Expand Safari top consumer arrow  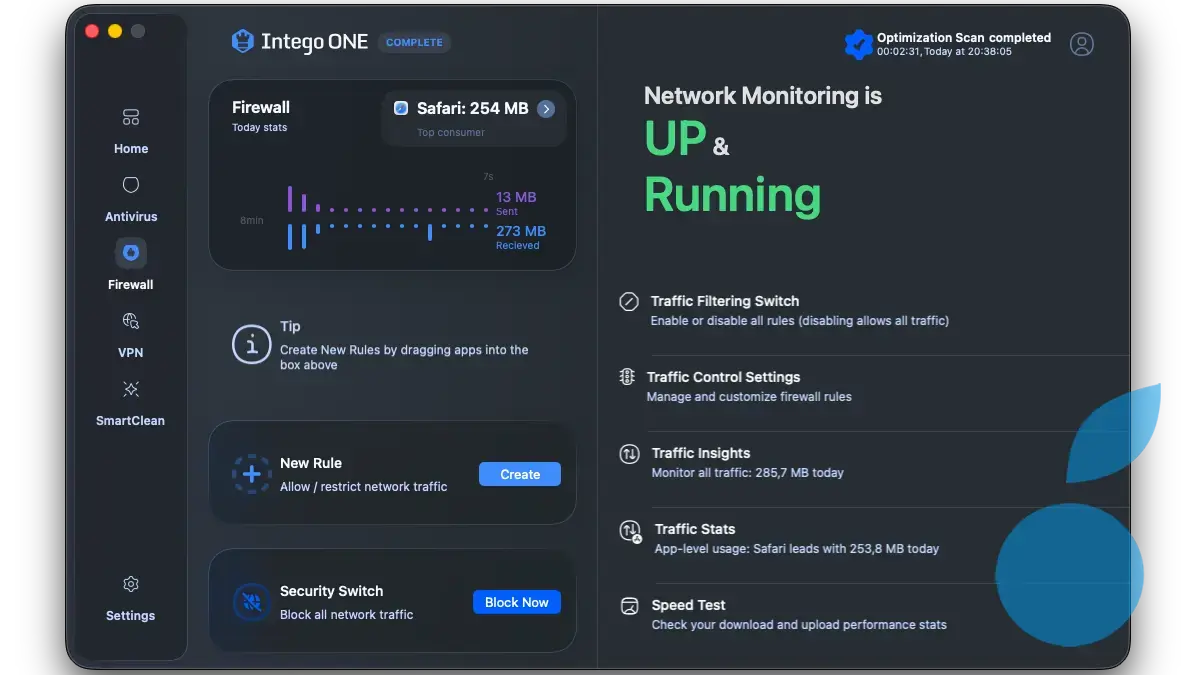pyautogui.click(x=546, y=109)
